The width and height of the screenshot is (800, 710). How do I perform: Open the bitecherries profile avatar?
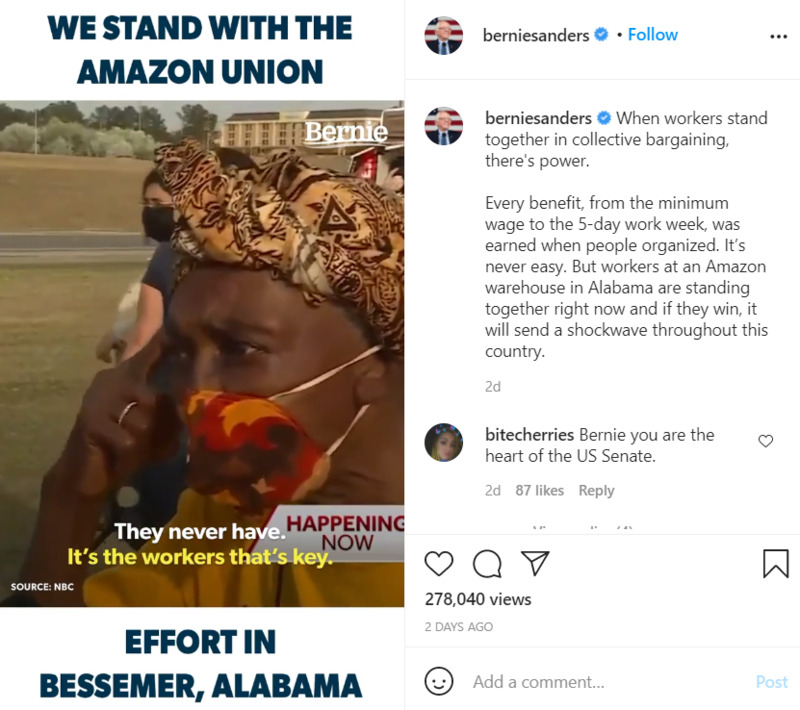tap(444, 442)
